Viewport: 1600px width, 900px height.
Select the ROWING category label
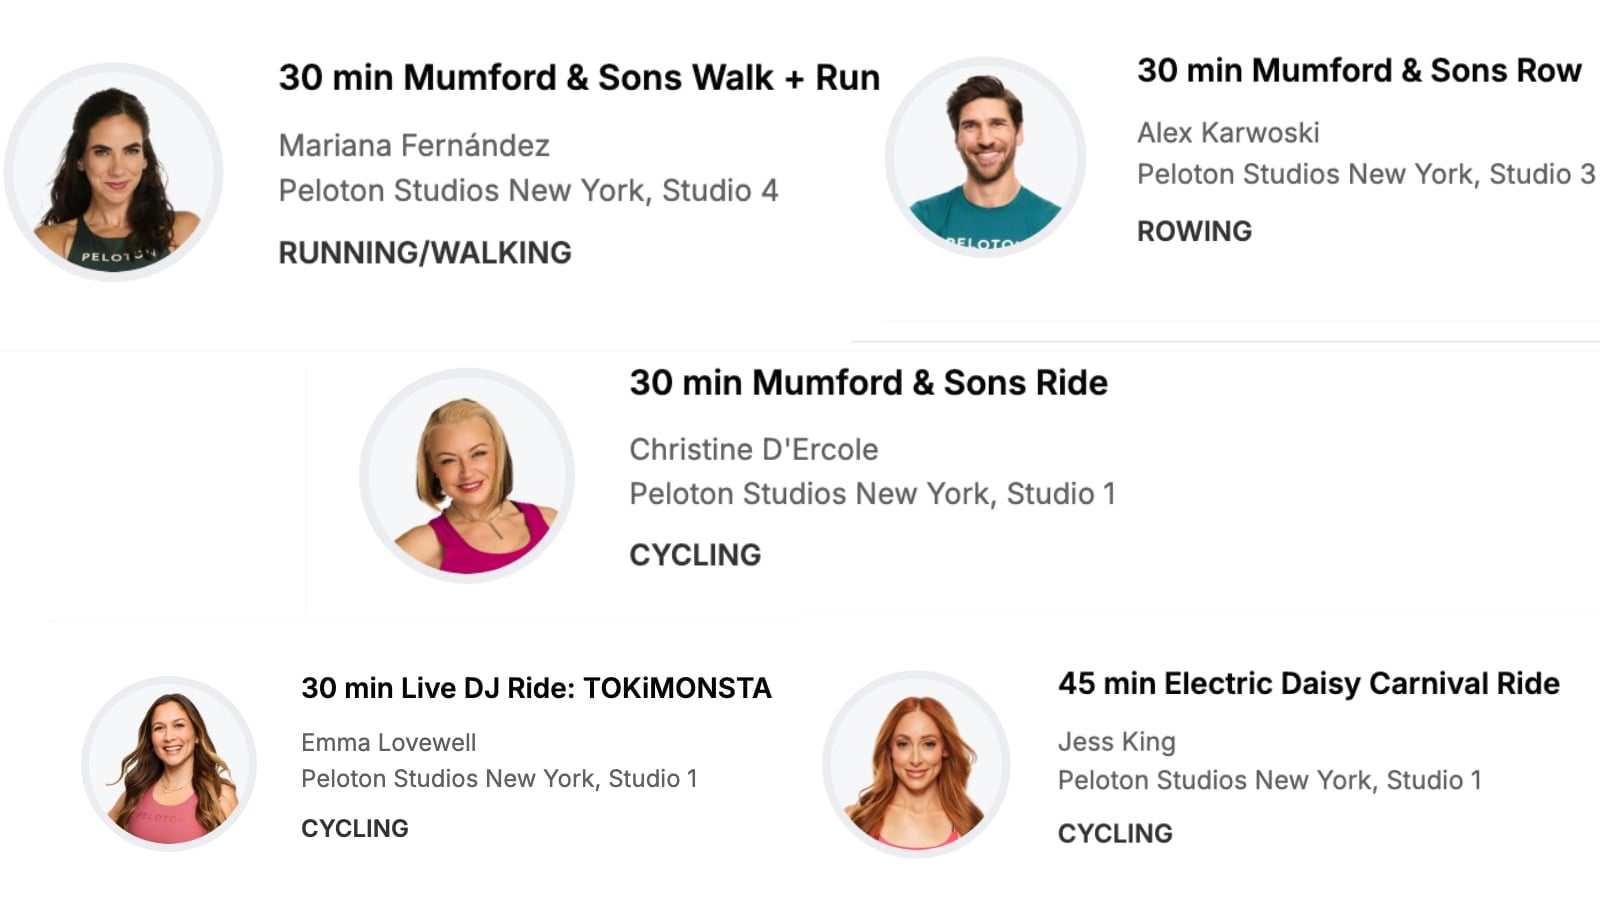[x=1194, y=232]
